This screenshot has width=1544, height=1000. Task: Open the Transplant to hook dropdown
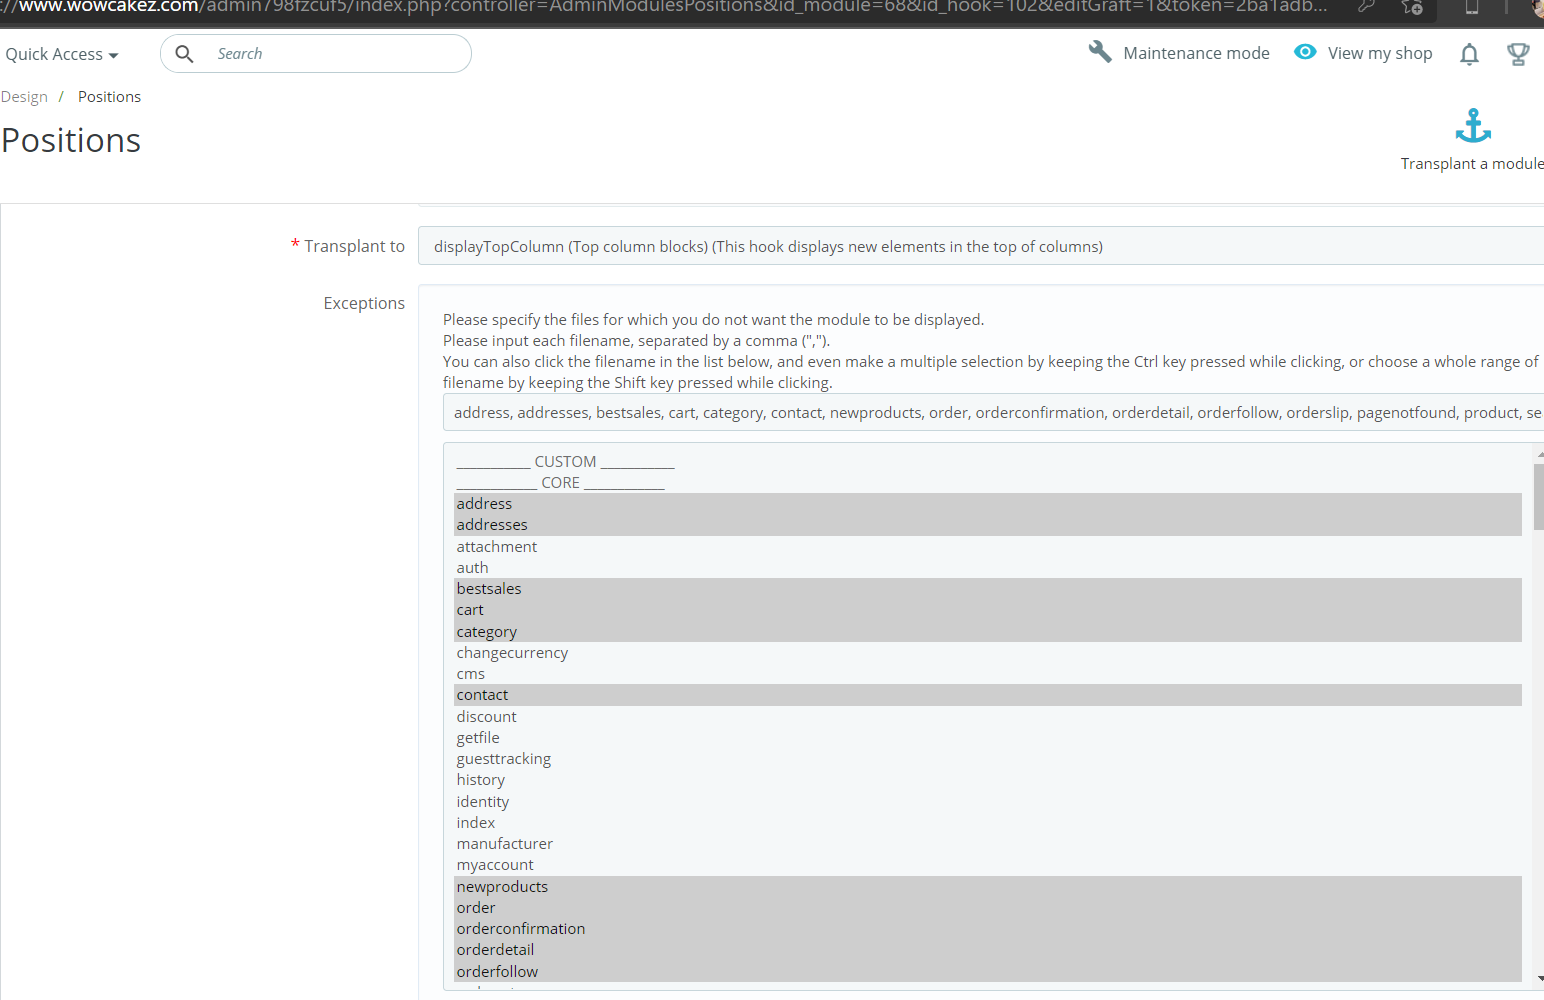tap(981, 246)
